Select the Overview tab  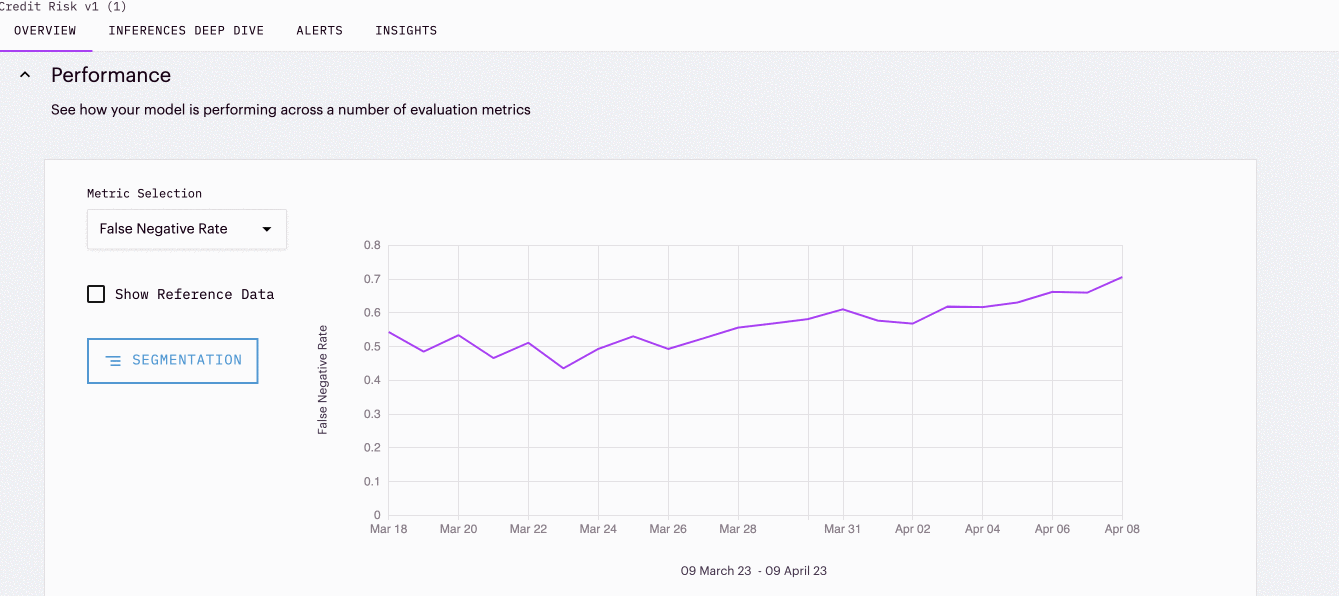tap(45, 30)
